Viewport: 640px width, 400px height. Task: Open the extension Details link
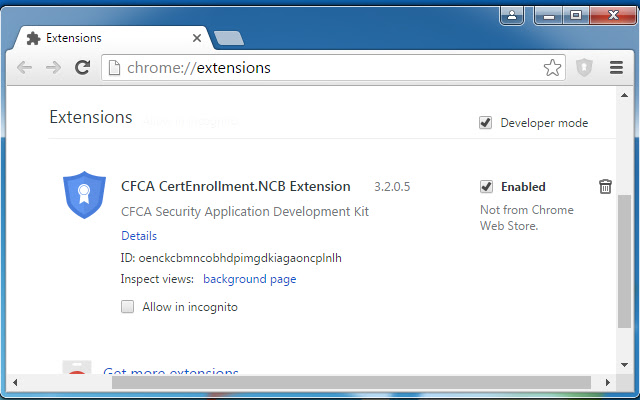(x=139, y=236)
